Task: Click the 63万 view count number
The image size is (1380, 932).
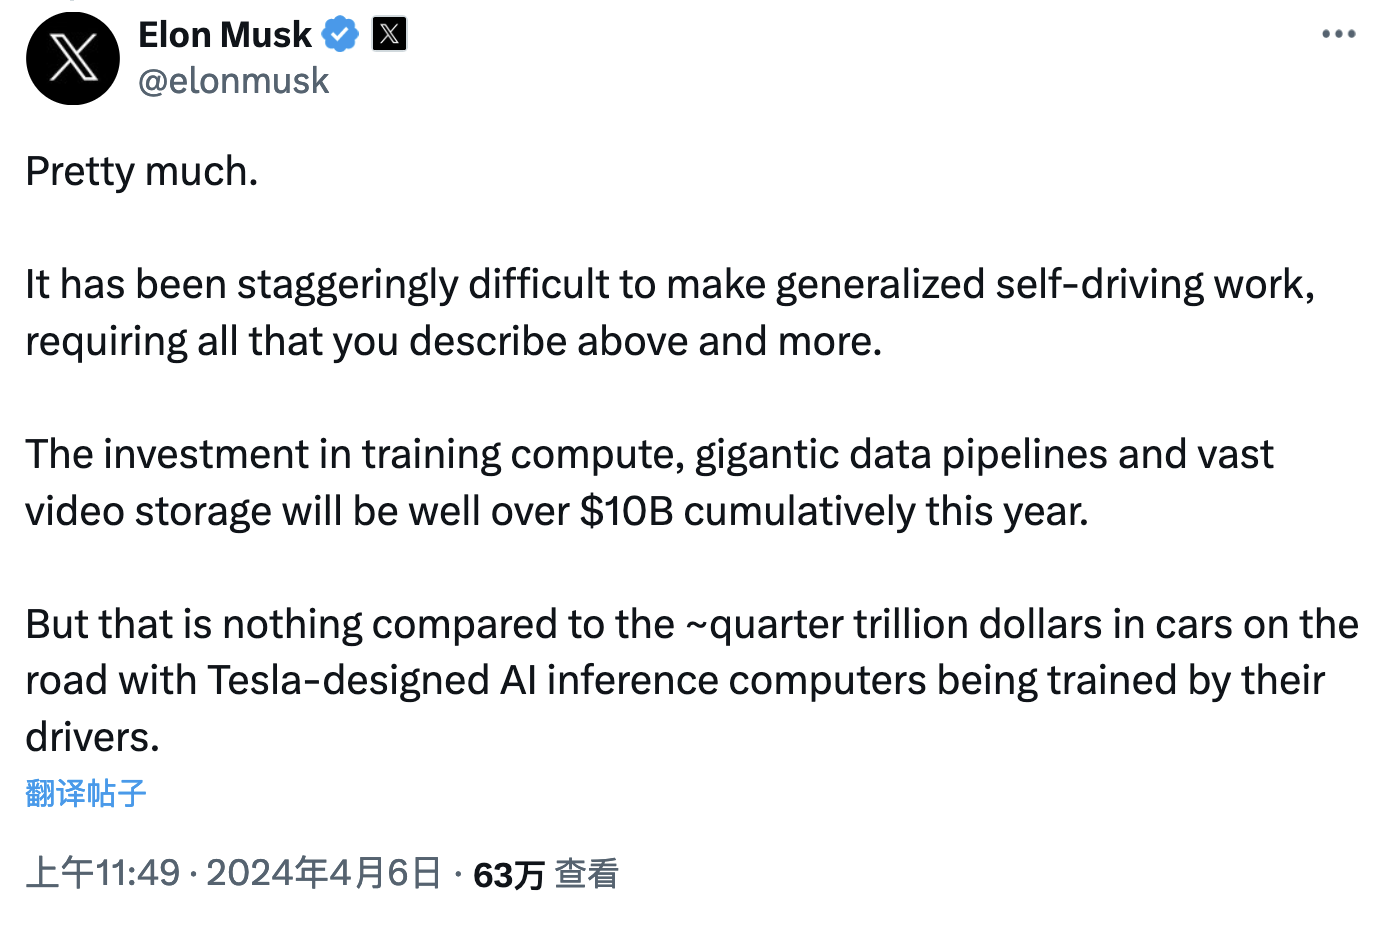Action: (508, 875)
